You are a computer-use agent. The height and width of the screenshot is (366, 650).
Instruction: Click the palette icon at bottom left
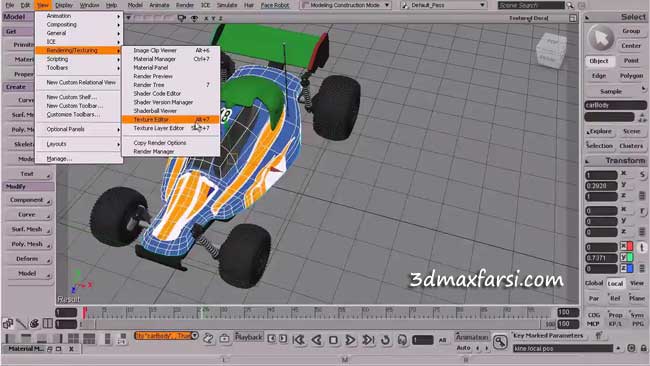tap(34, 323)
